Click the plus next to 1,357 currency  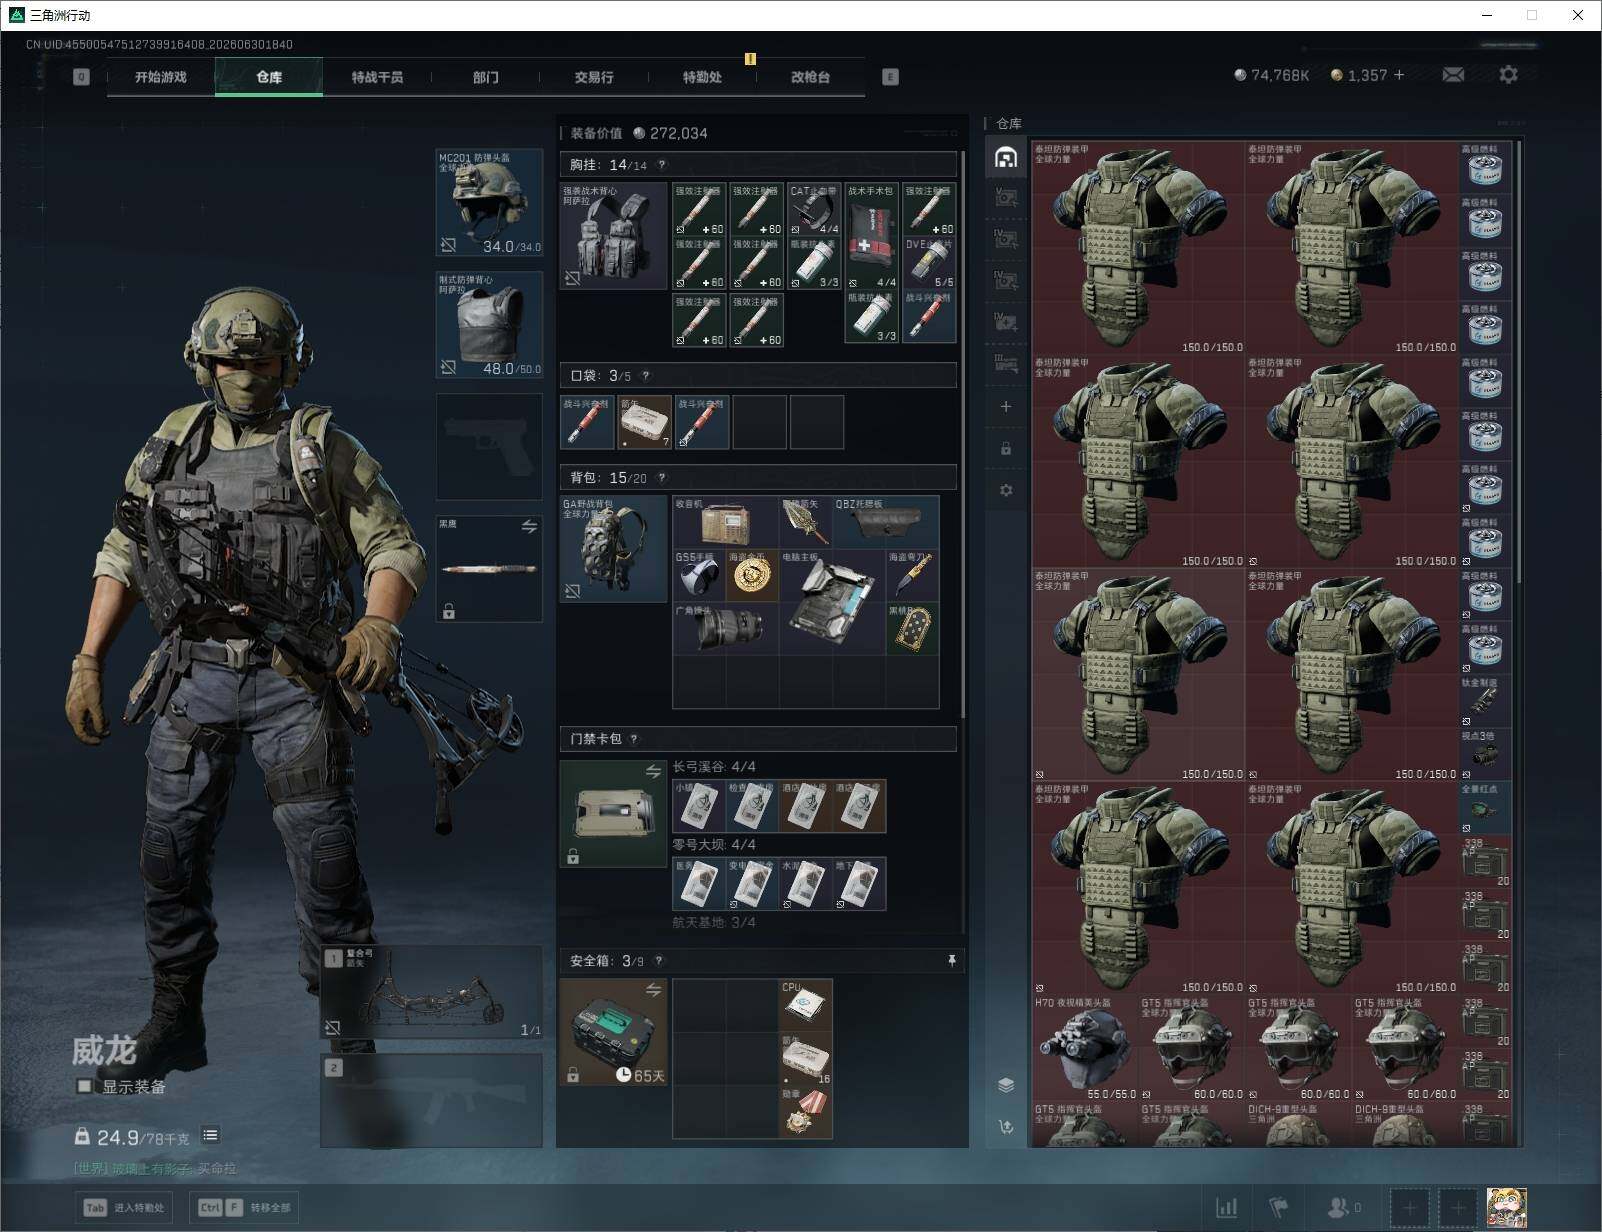[x=1398, y=75]
